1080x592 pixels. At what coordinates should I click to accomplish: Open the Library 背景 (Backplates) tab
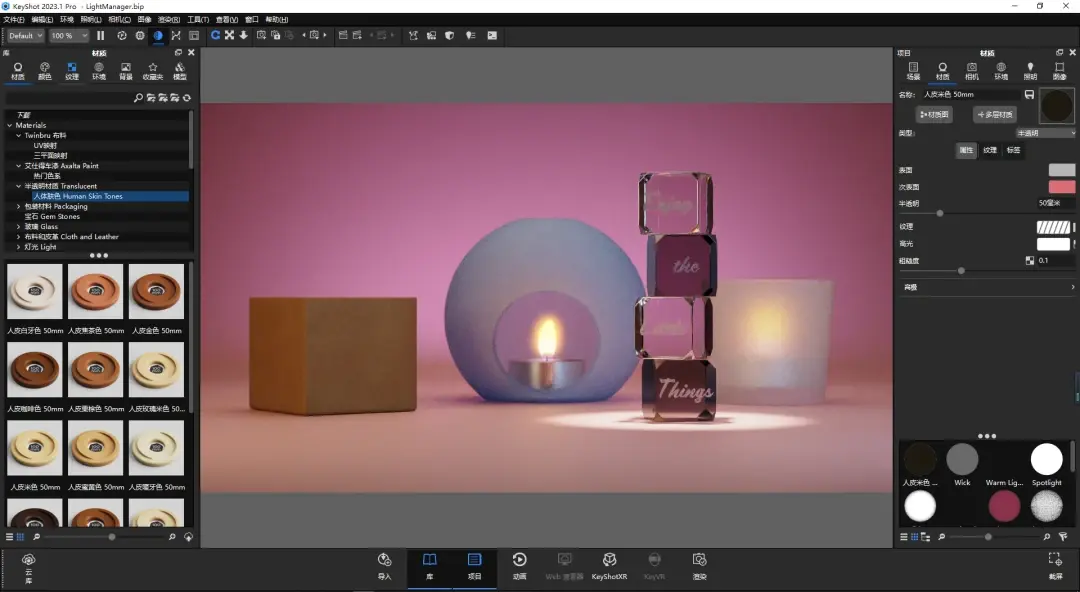click(125, 70)
